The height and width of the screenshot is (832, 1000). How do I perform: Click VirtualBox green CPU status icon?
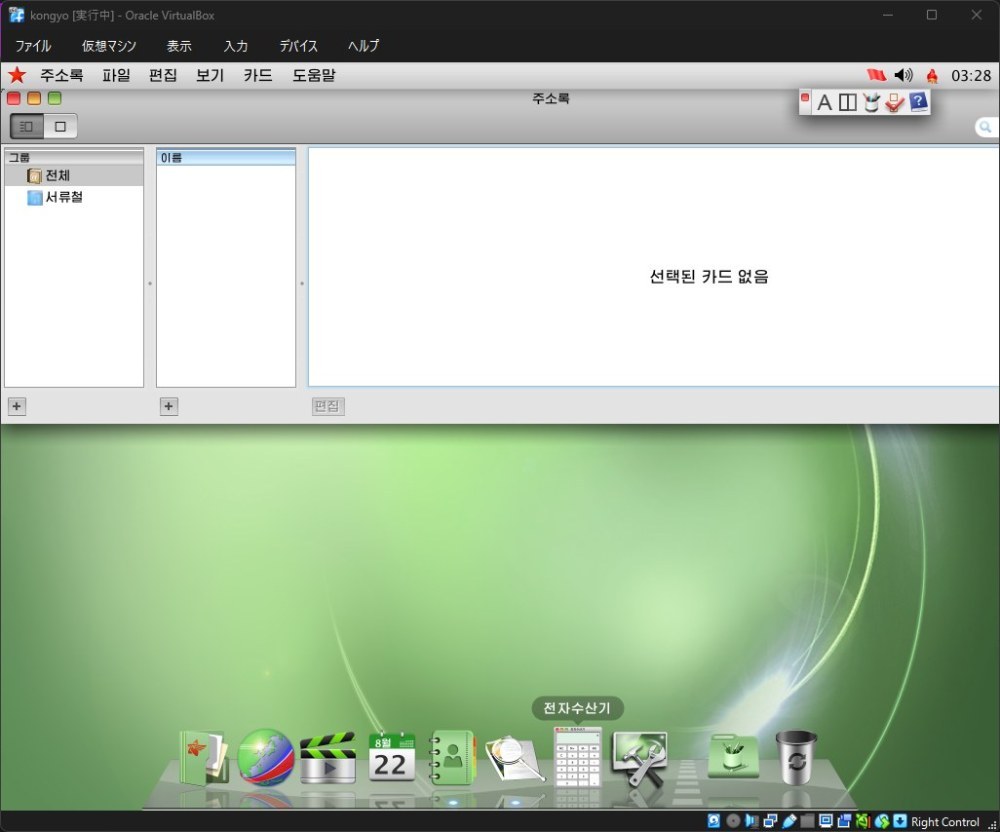863,821
